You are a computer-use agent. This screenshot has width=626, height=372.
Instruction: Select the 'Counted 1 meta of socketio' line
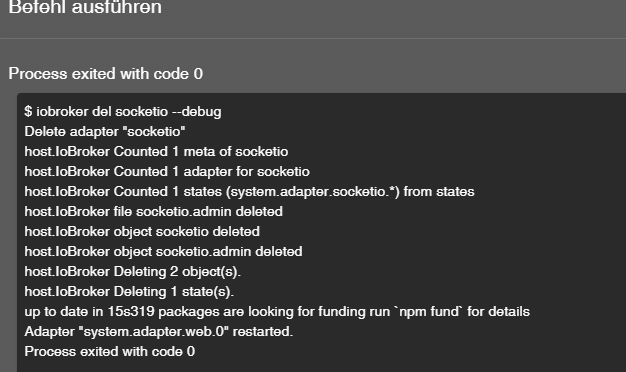point(156,152)
